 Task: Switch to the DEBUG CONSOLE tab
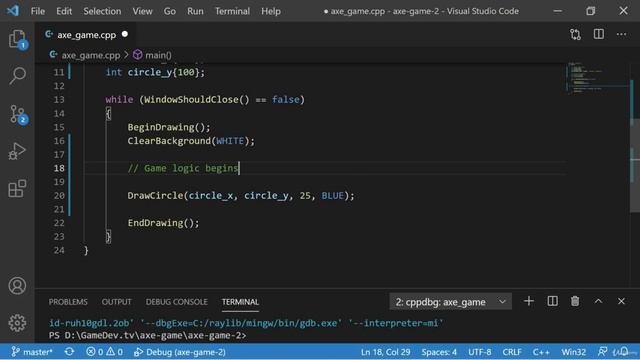[x=176, y=302]
